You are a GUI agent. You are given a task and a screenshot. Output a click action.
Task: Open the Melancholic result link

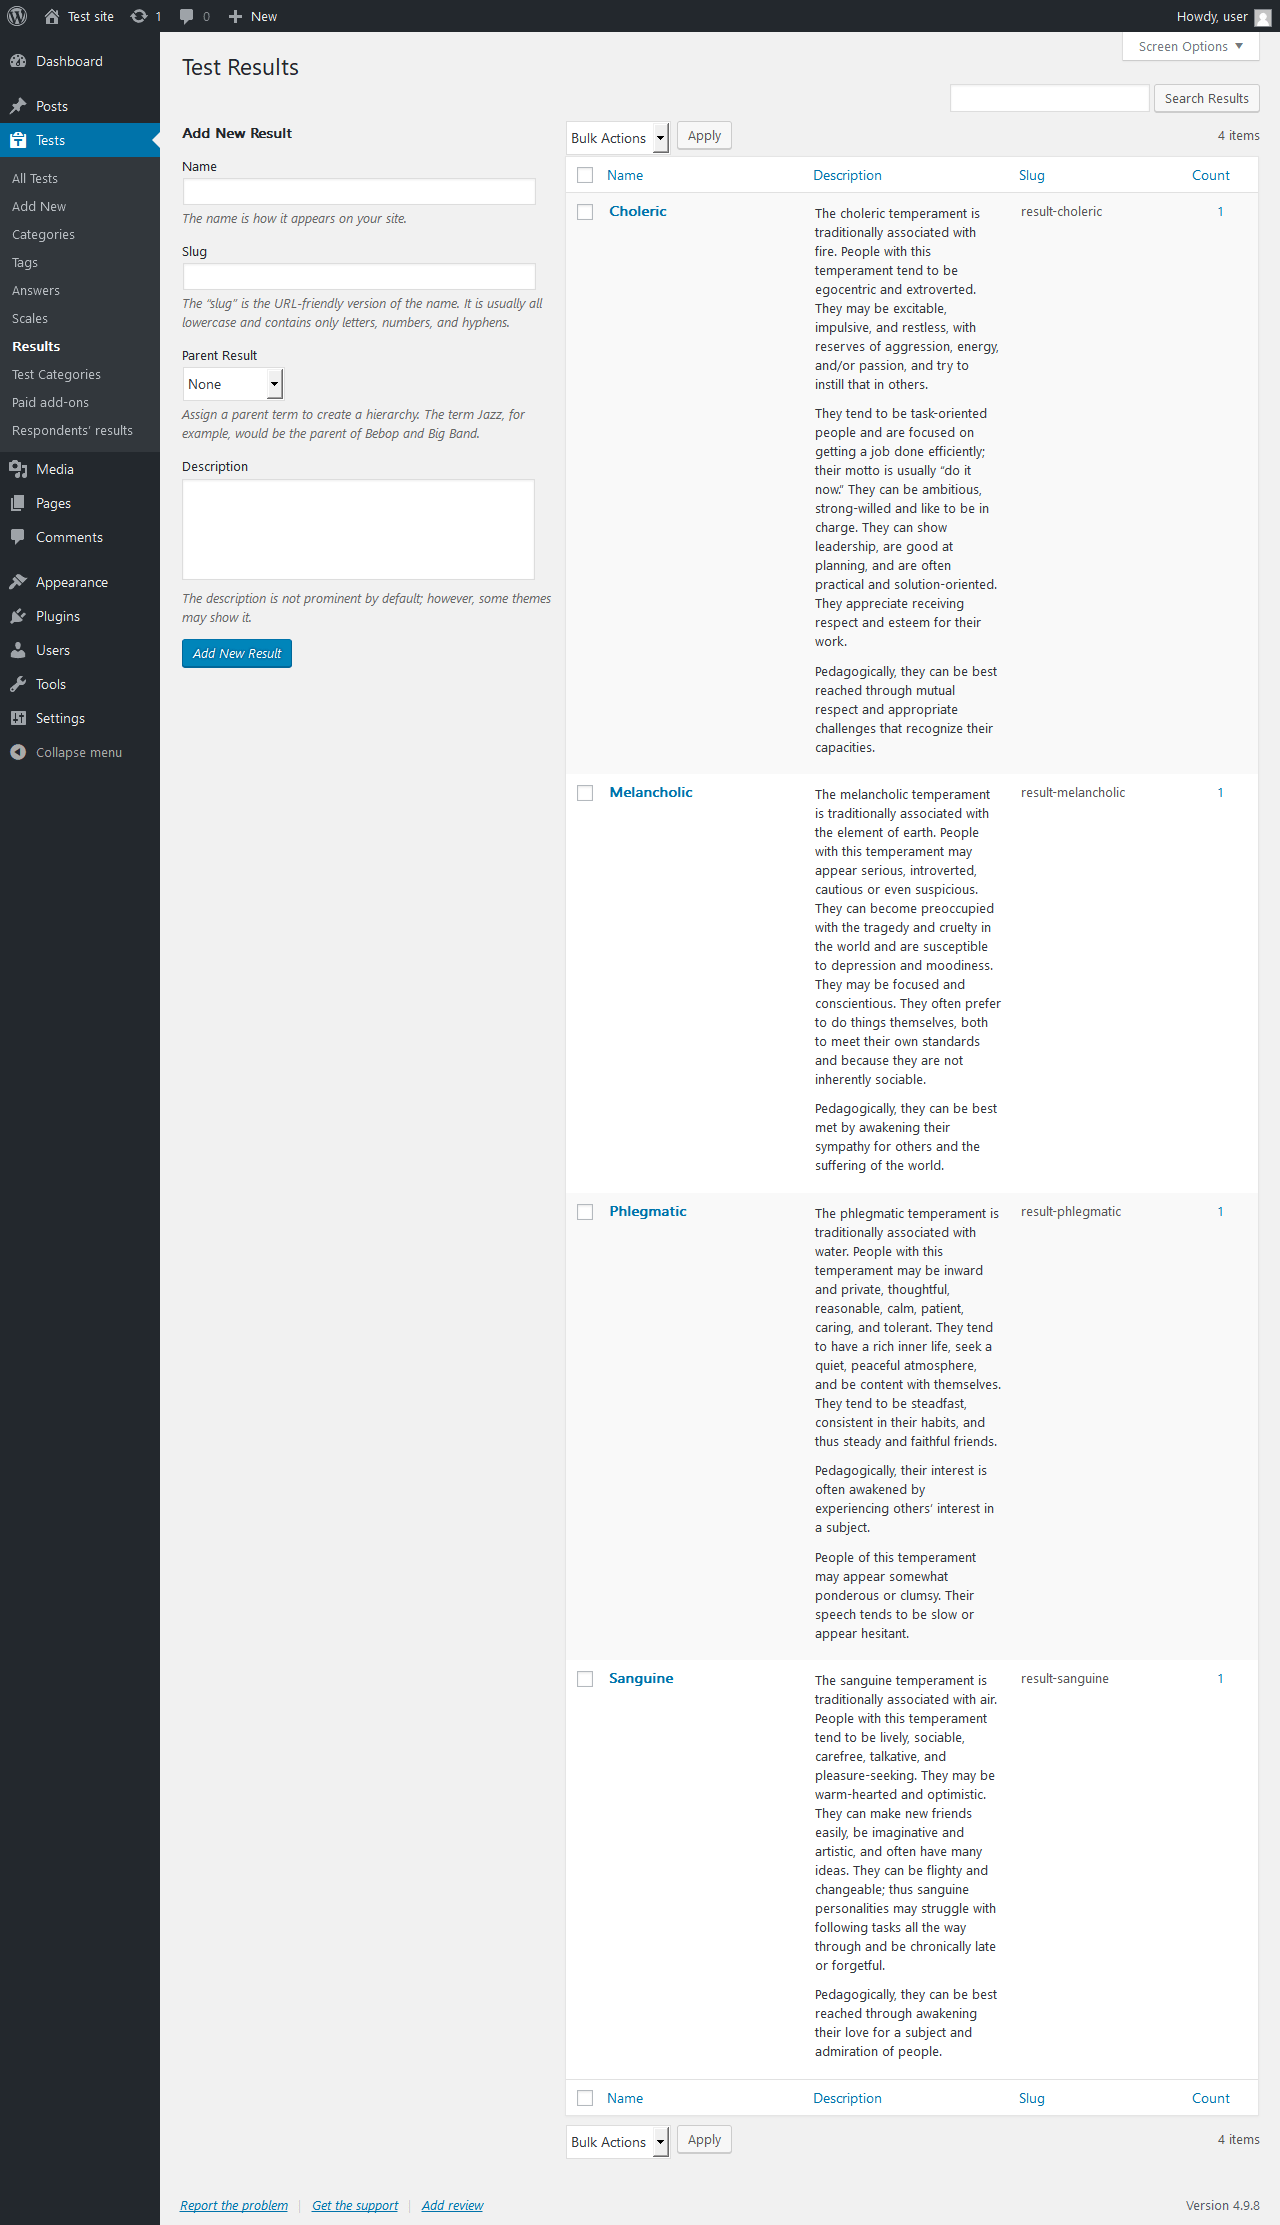(651, 792)
